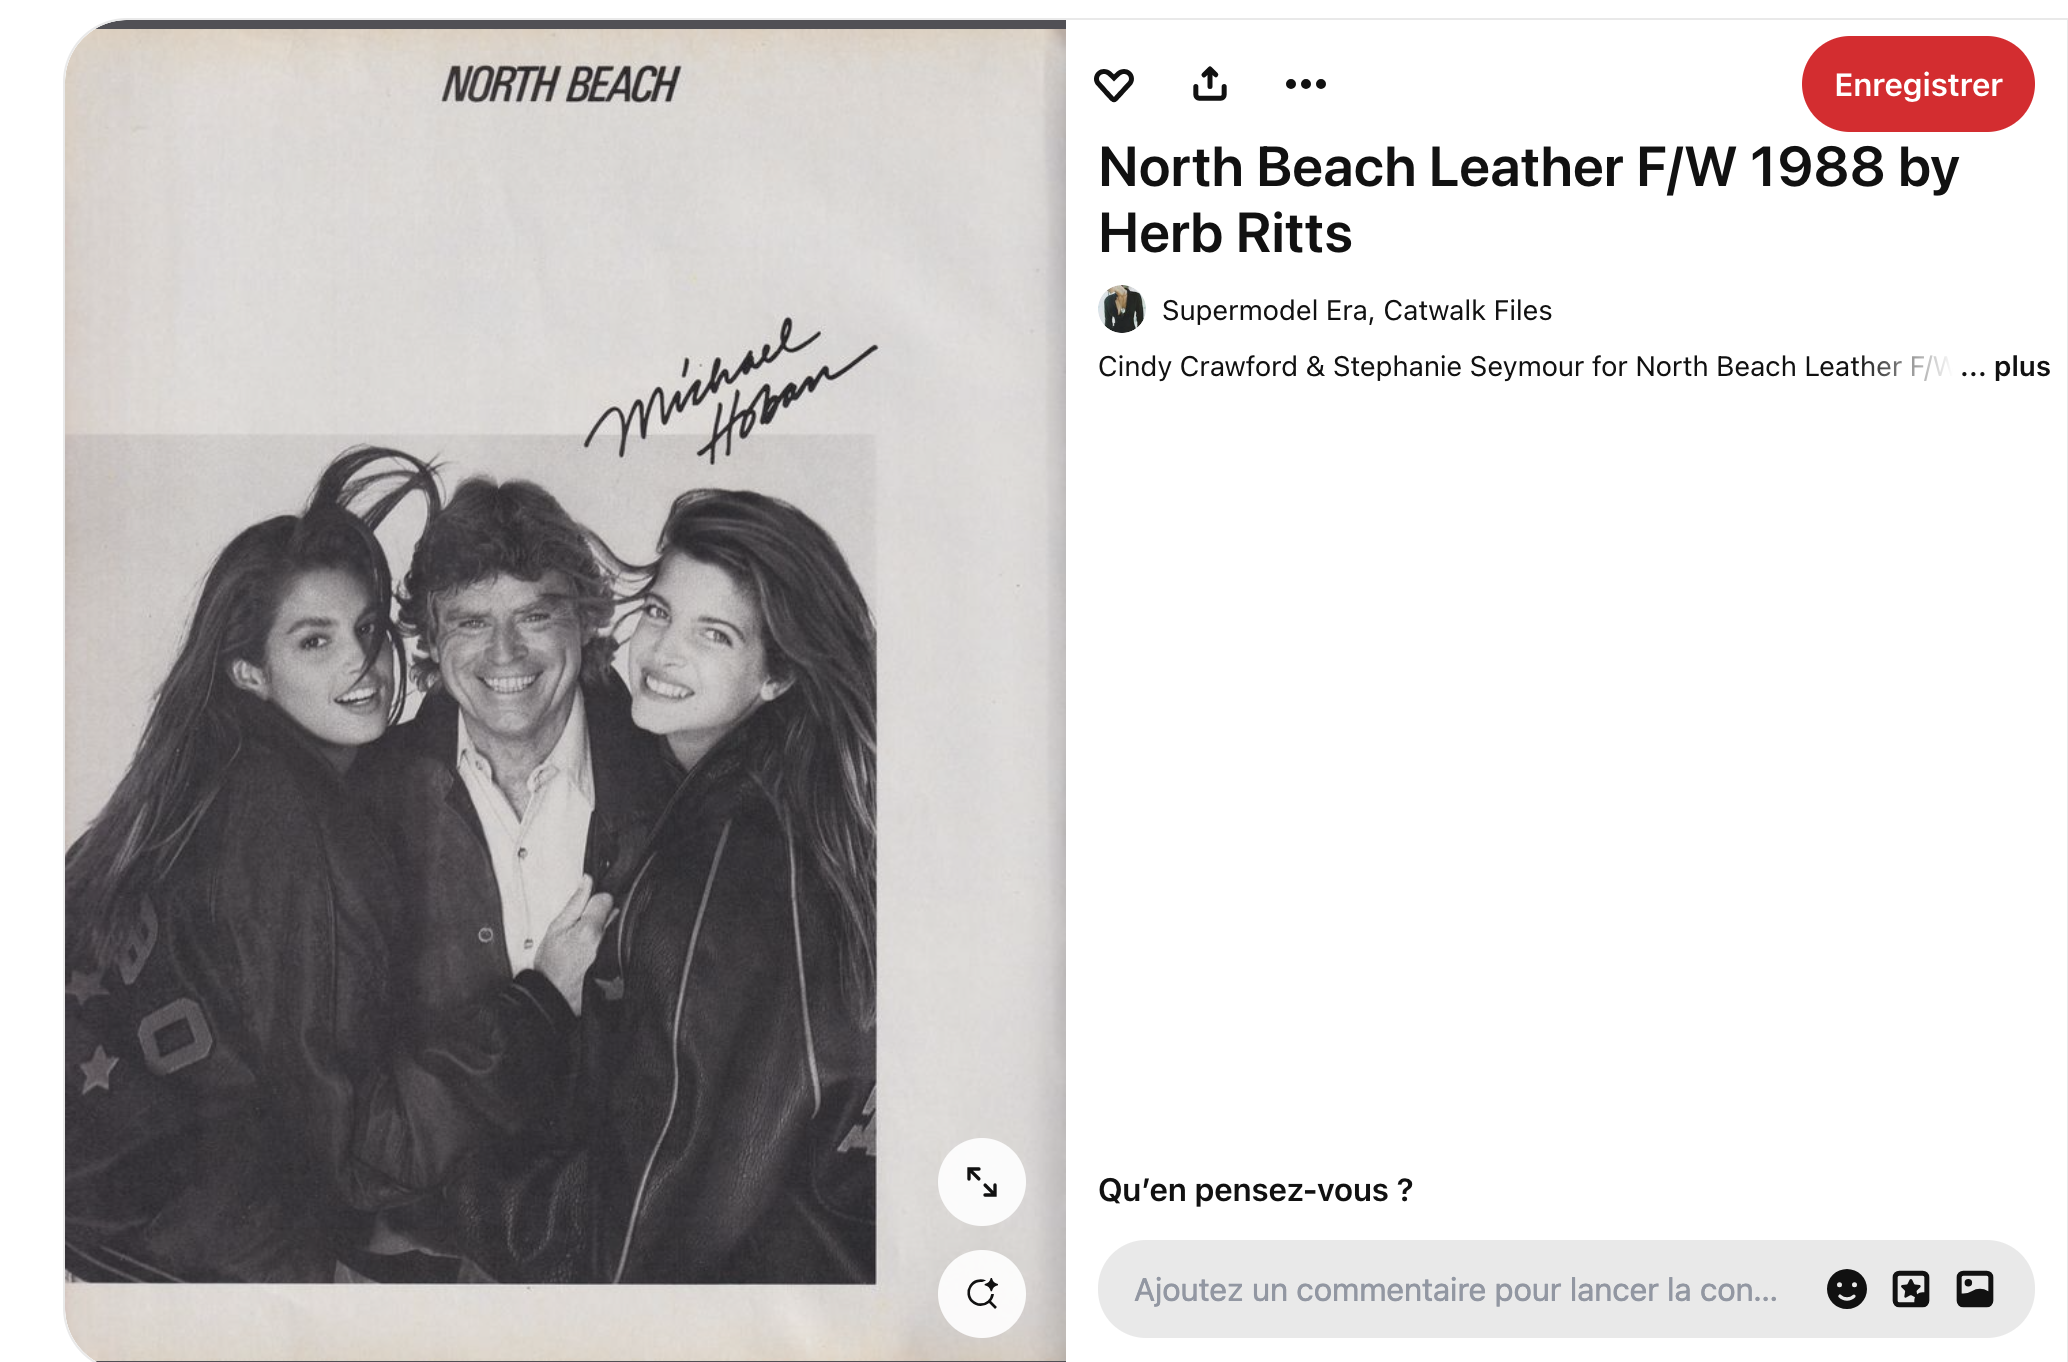The width and height of the screenshot is (2068, 1362).
Task: Click the 'Qu'en pensez-vous ?' heading
Action: pos(1255,1190)
